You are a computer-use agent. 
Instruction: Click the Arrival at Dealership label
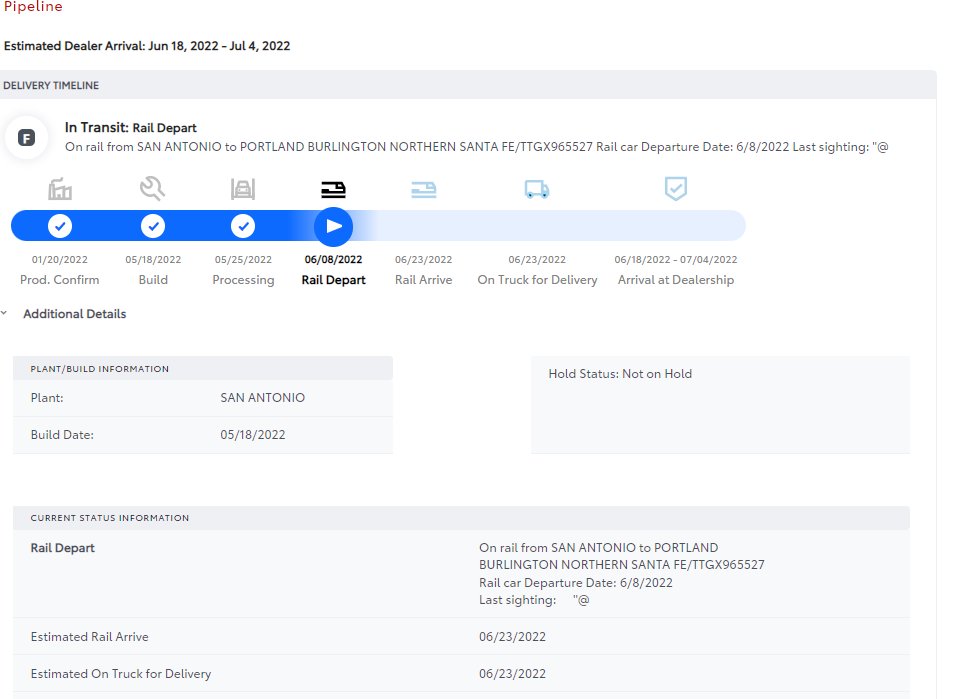675,280
